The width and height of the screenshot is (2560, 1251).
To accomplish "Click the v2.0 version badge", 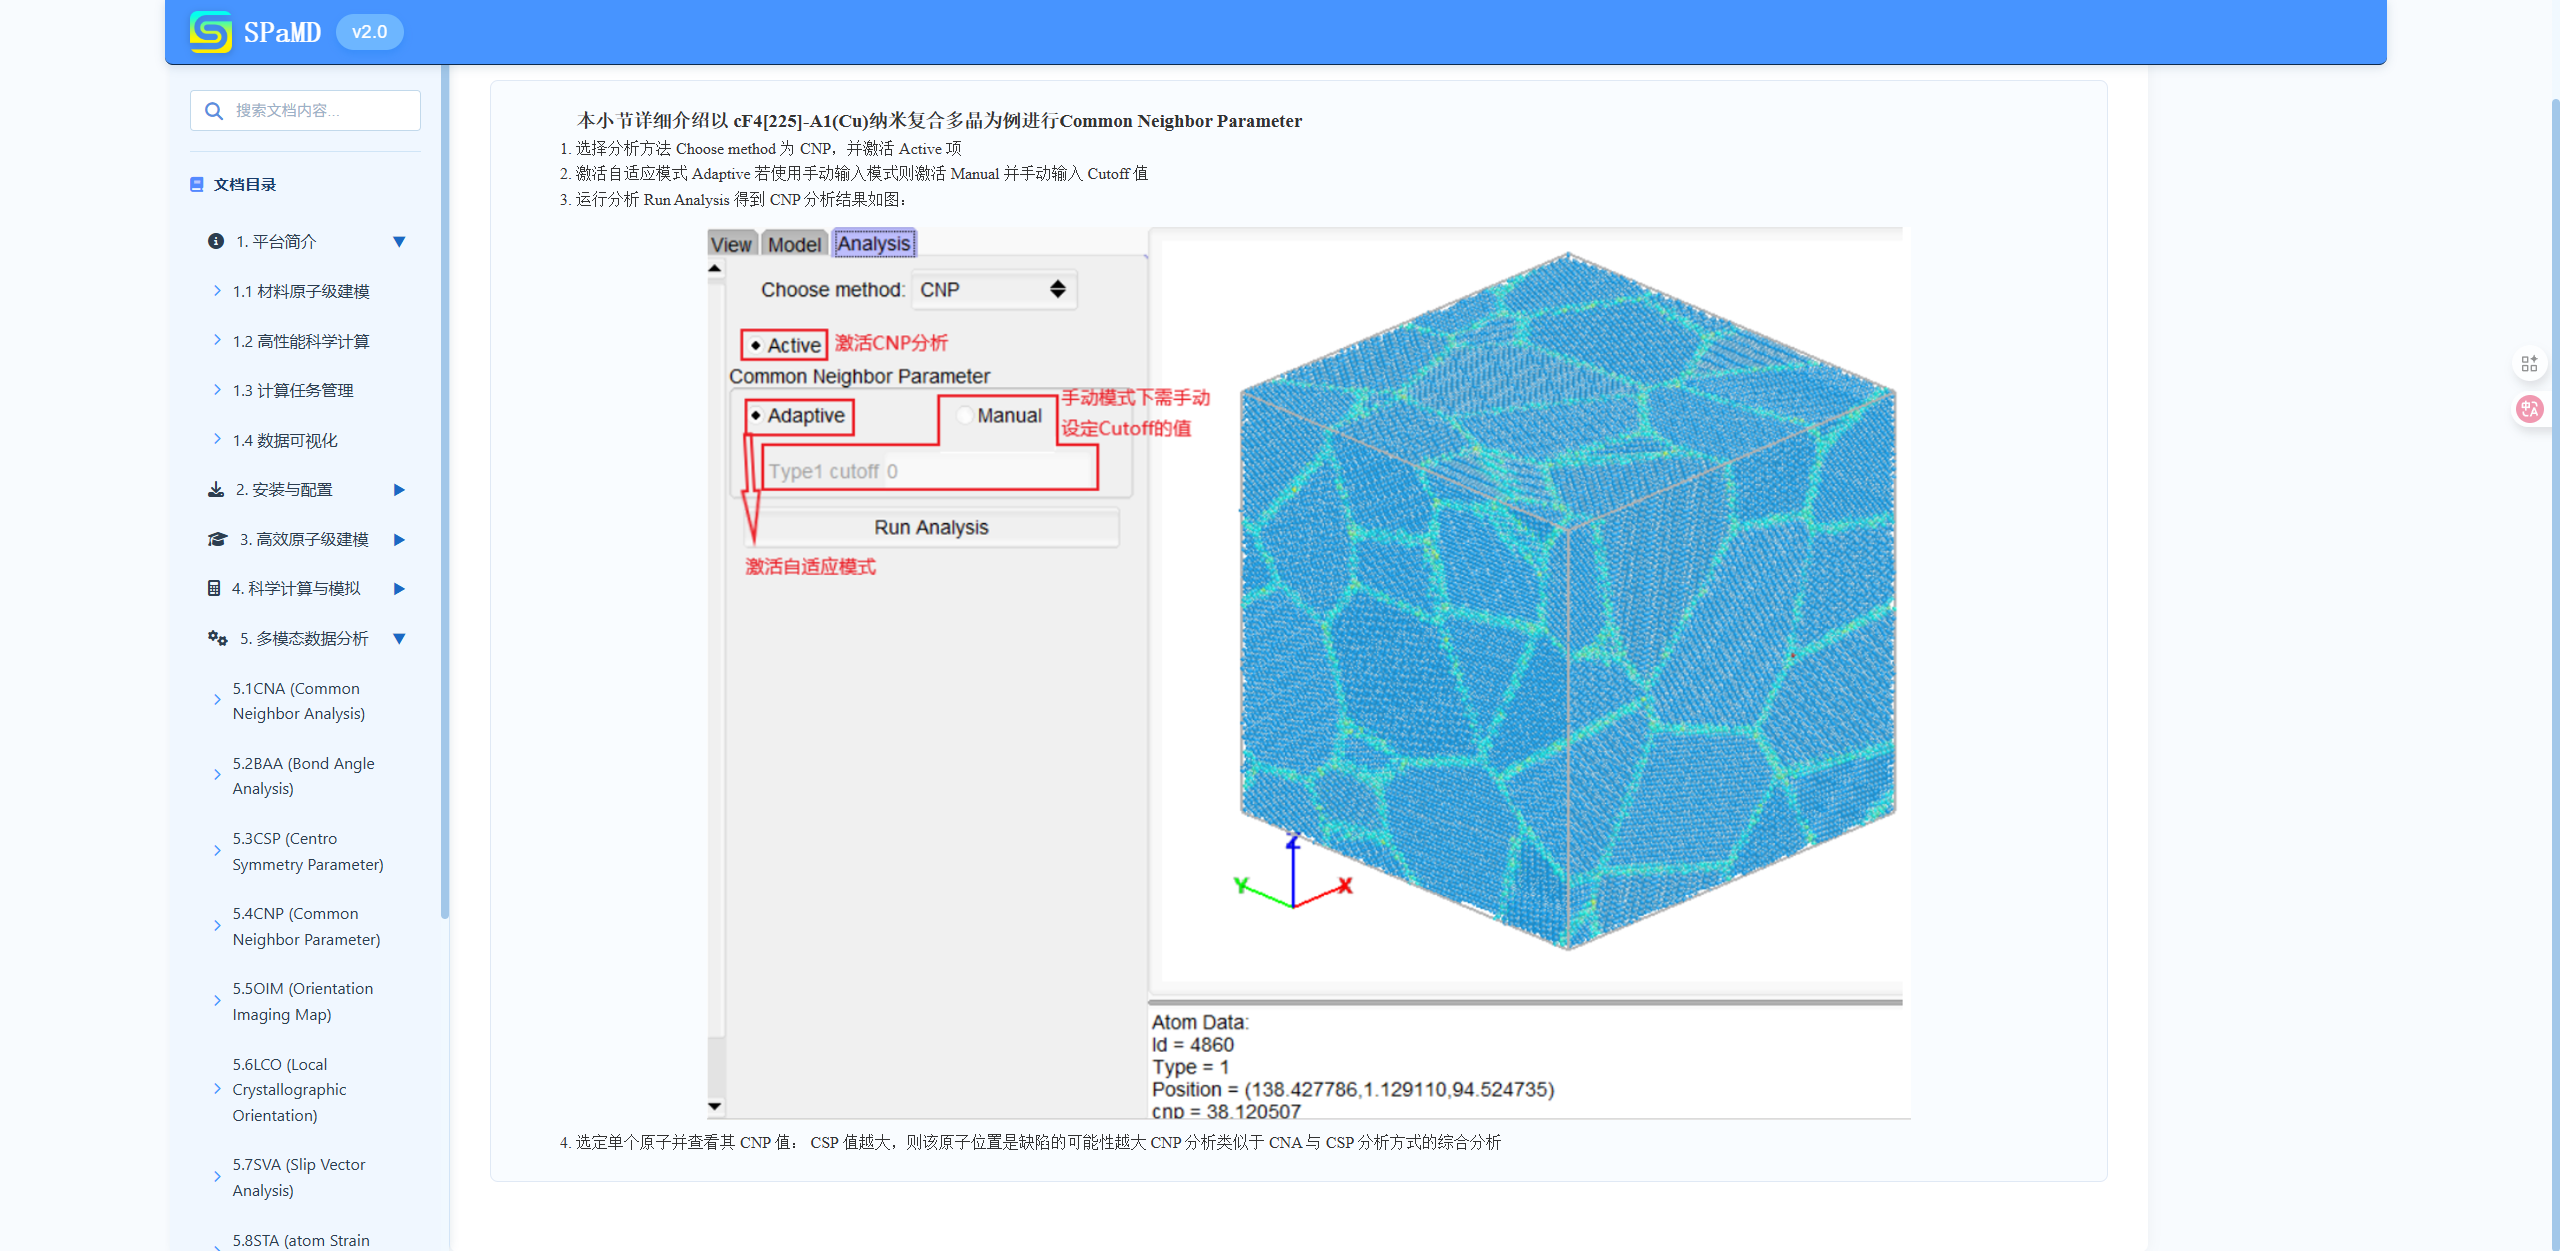I will tap(369, 32).
